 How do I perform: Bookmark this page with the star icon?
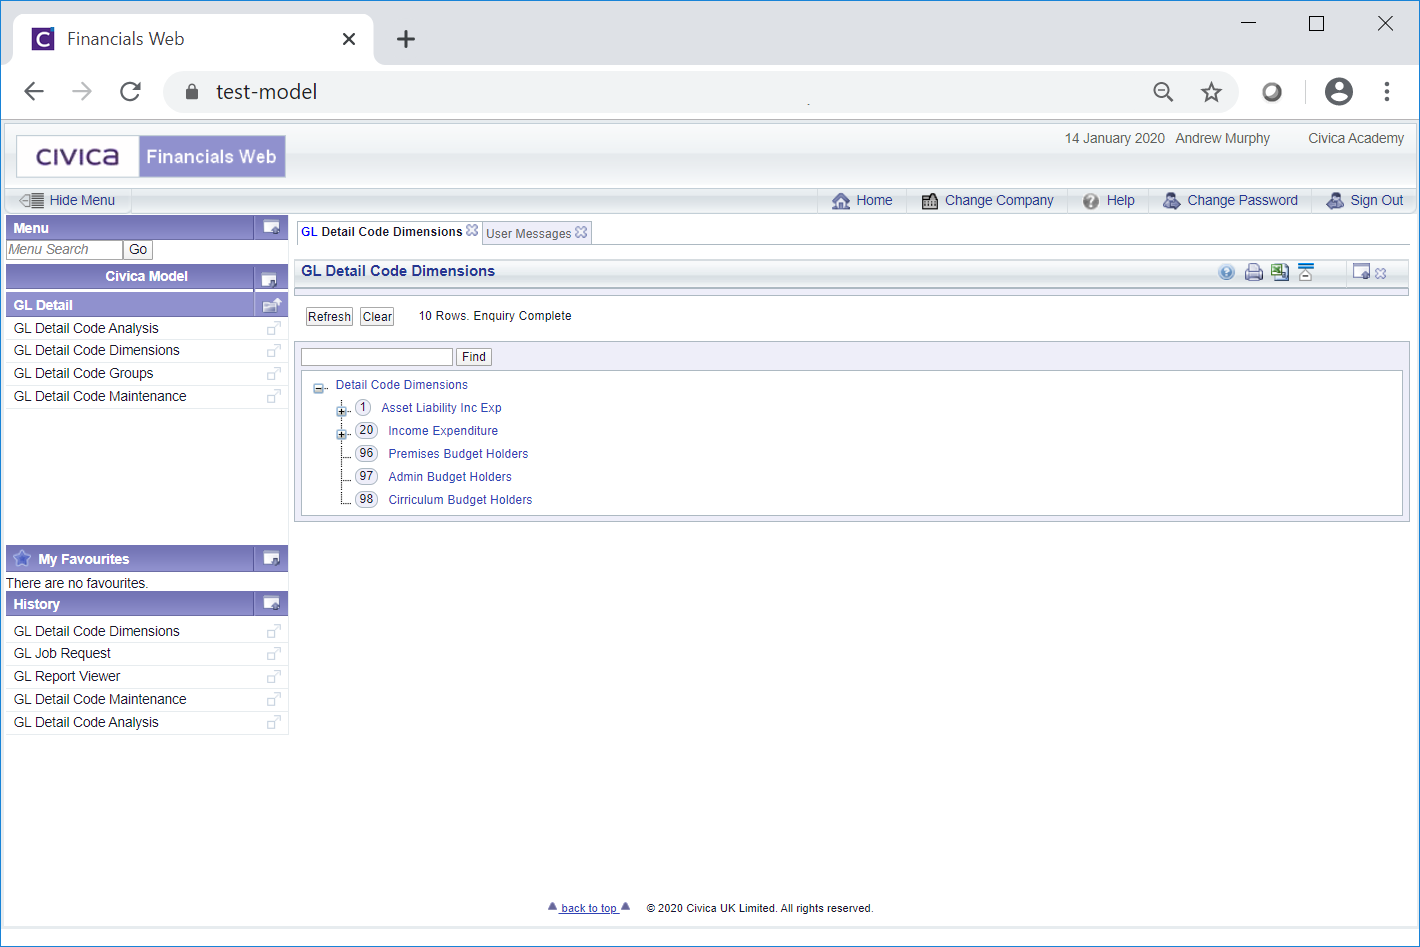1211,92
